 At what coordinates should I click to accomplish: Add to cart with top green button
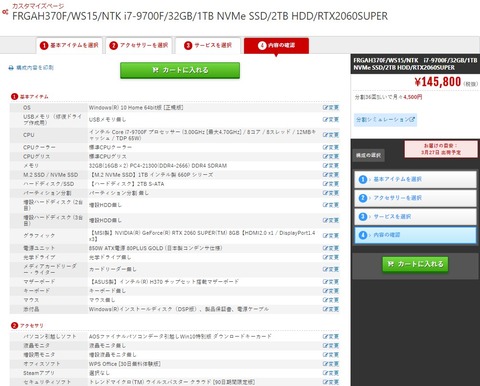point(180,70)
